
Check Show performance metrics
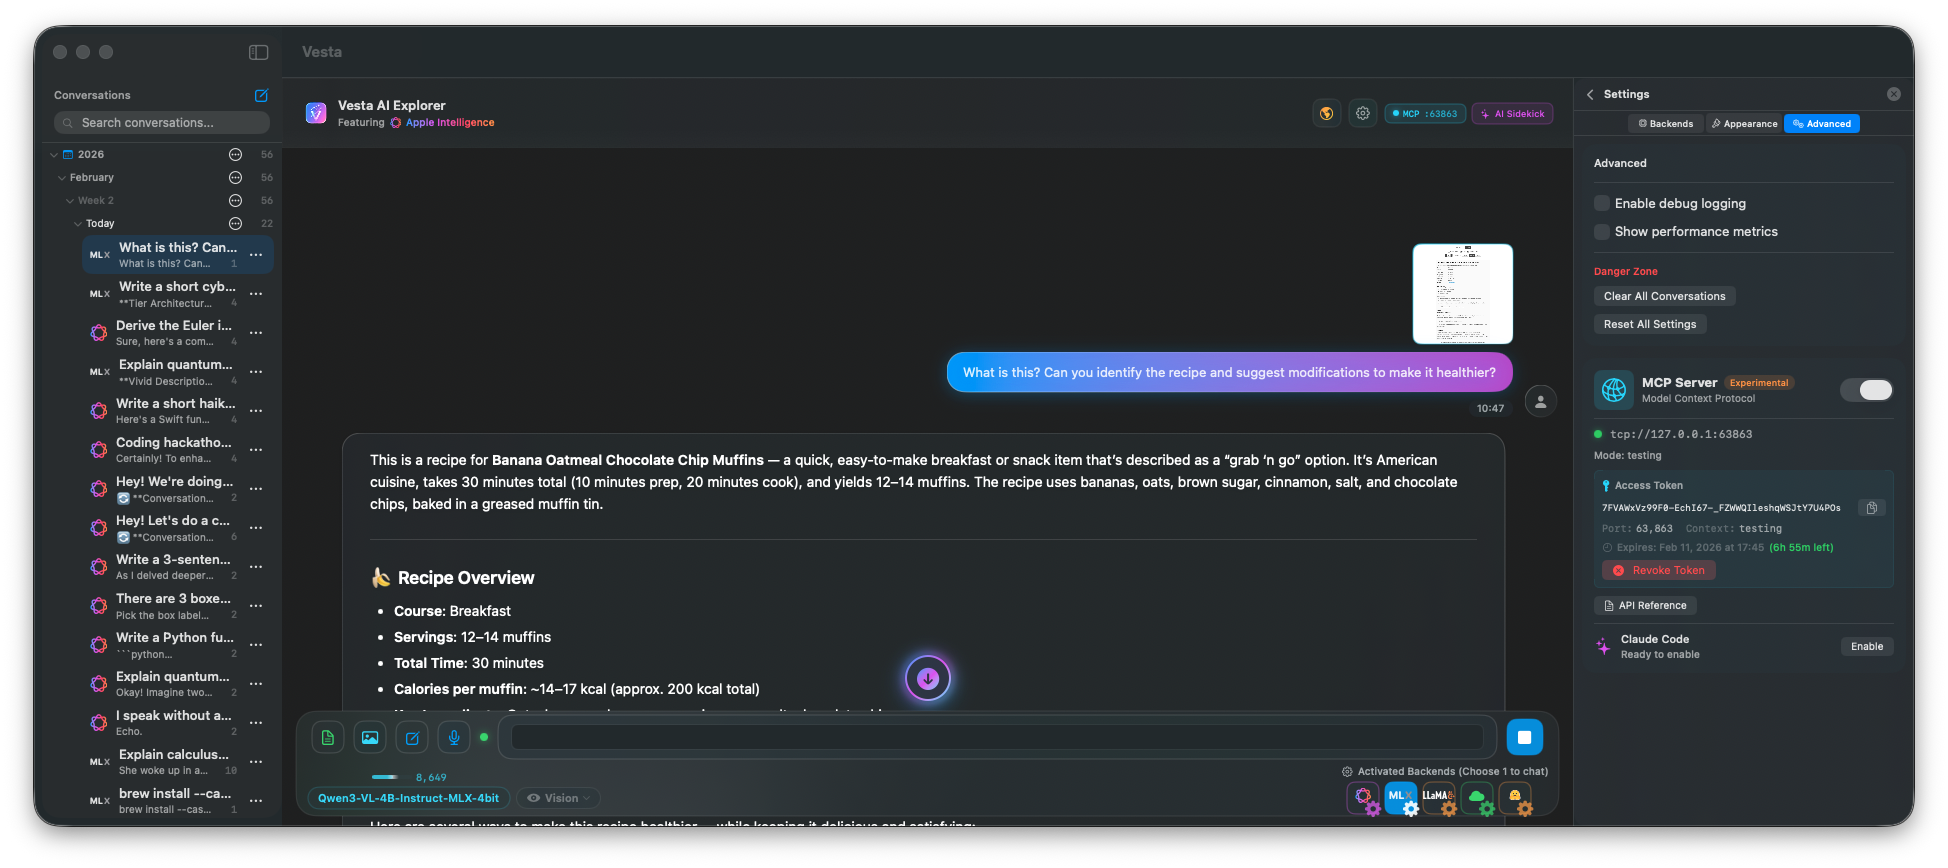(1602, 232)
